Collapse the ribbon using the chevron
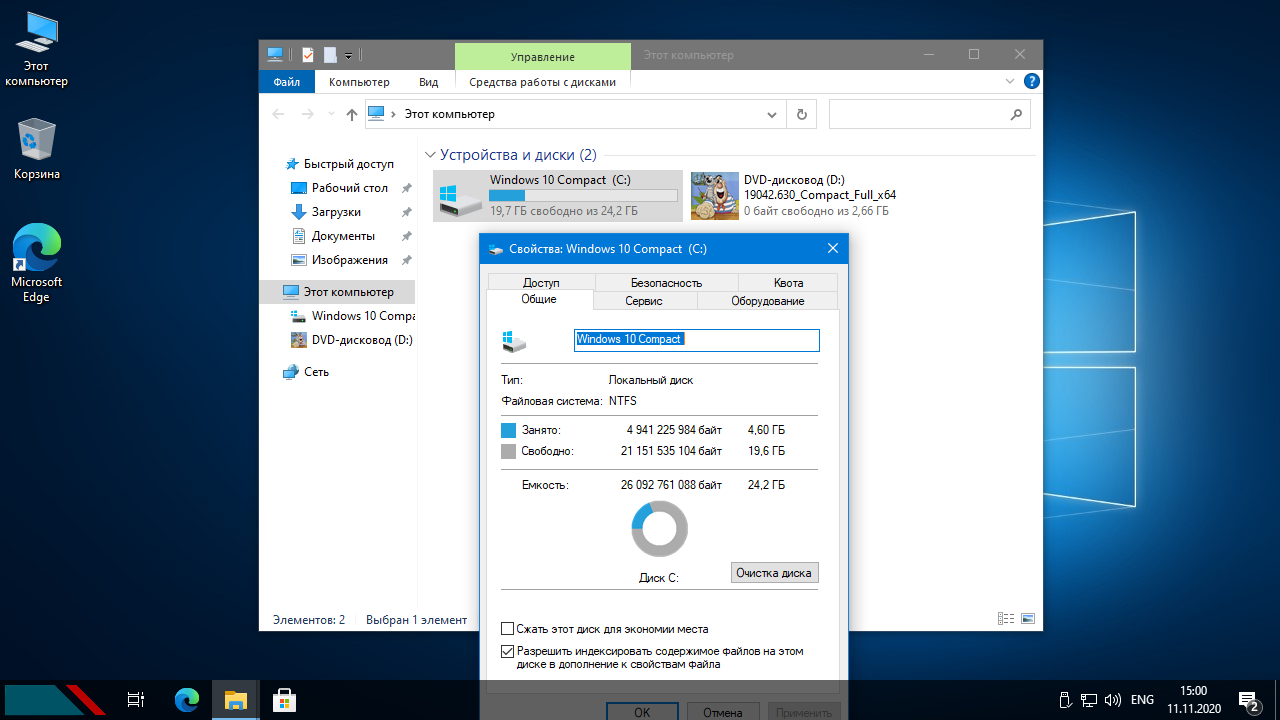 (1010, 81)
